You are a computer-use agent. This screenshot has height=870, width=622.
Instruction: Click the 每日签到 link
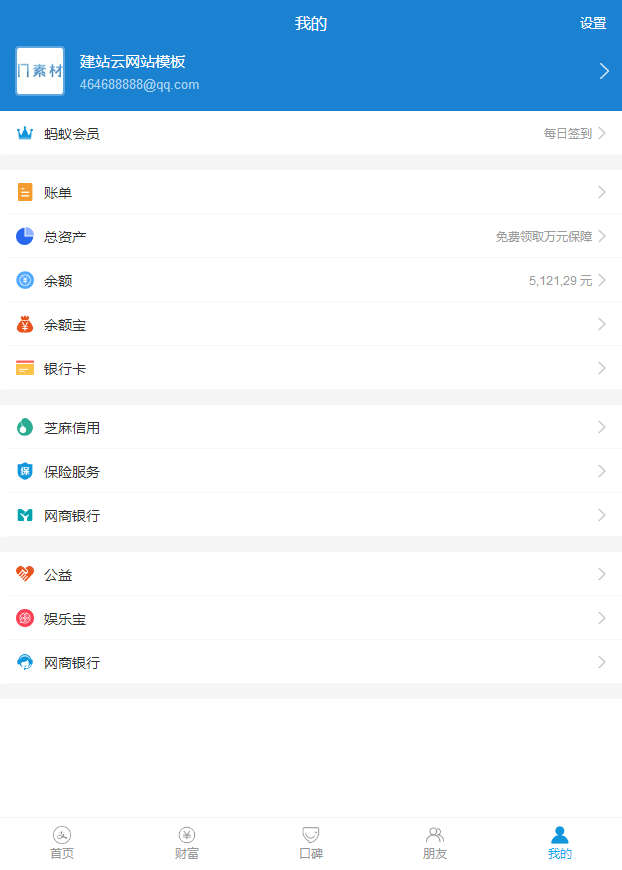568,134
